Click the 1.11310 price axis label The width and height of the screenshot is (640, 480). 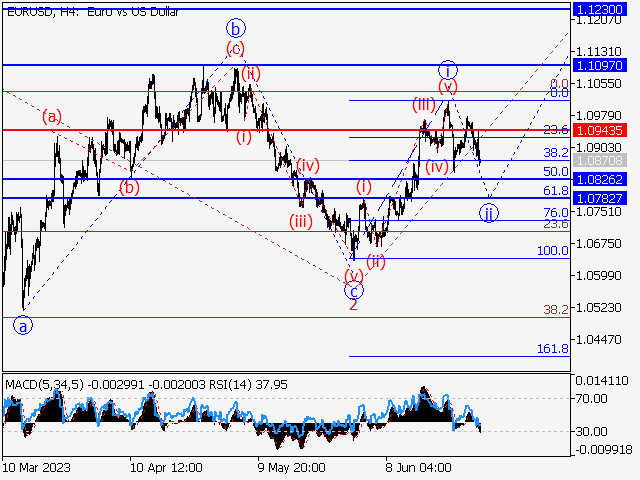click(x=598, y=51)
